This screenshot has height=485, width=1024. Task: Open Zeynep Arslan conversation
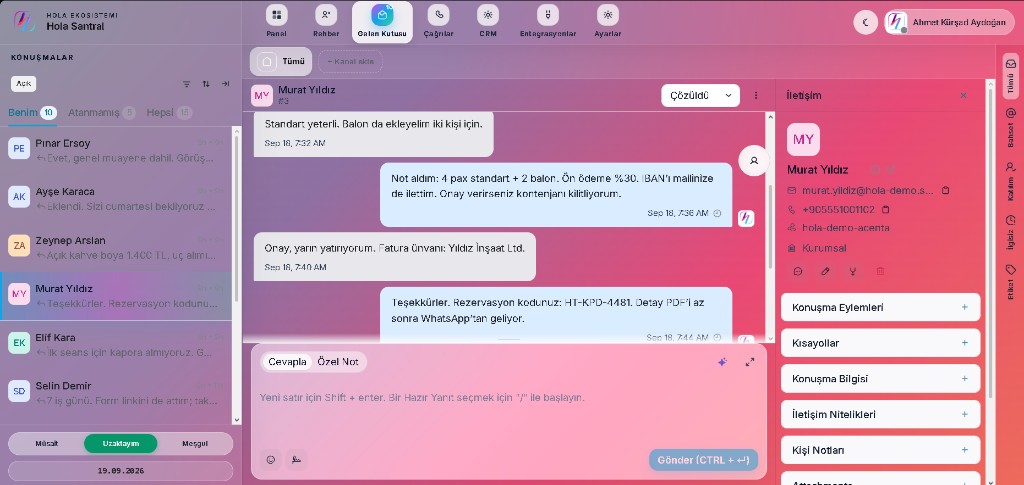(116, 247)
